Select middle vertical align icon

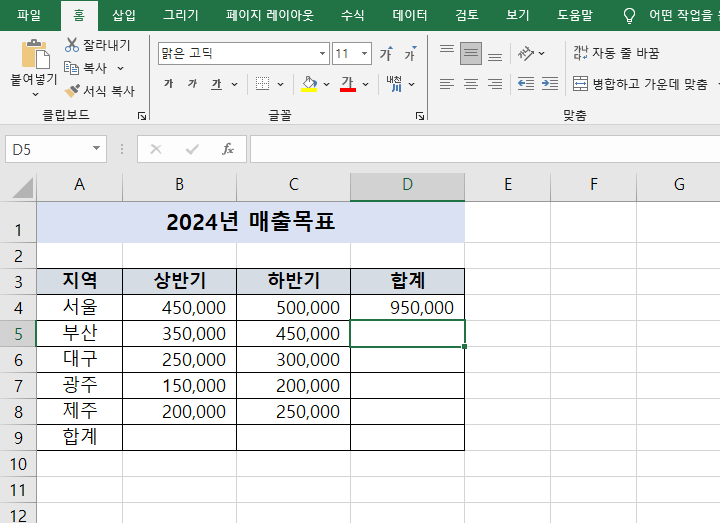click(x=471, y=54)
